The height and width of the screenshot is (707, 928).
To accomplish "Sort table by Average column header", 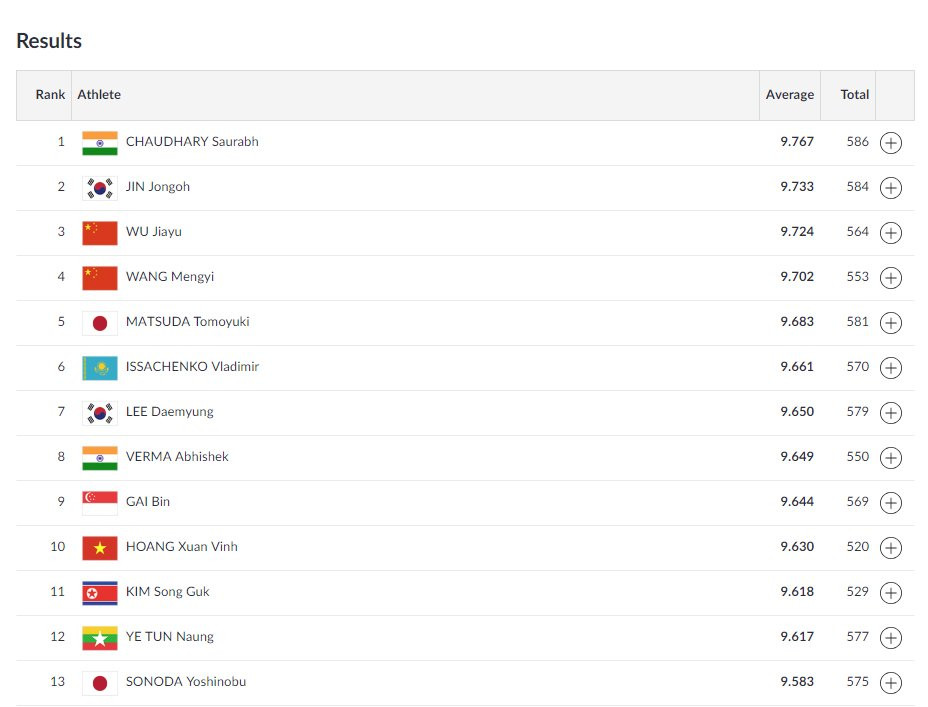I will (x=789, y=95).
